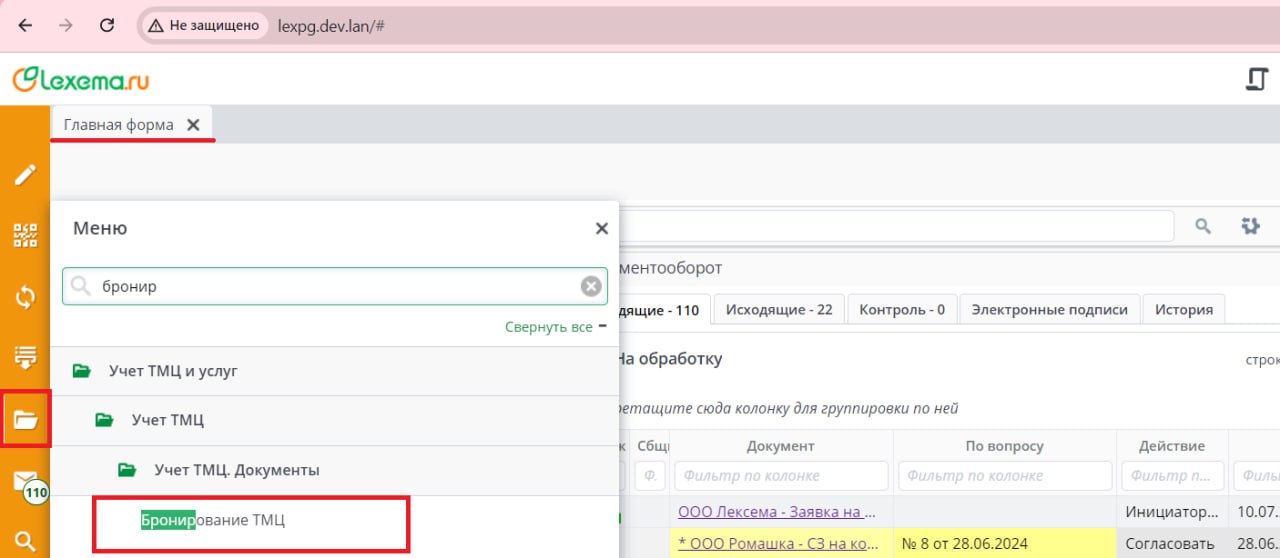Click the Lexema.ru logo
The image size is (1280, 558).
[x=81, y=79]
